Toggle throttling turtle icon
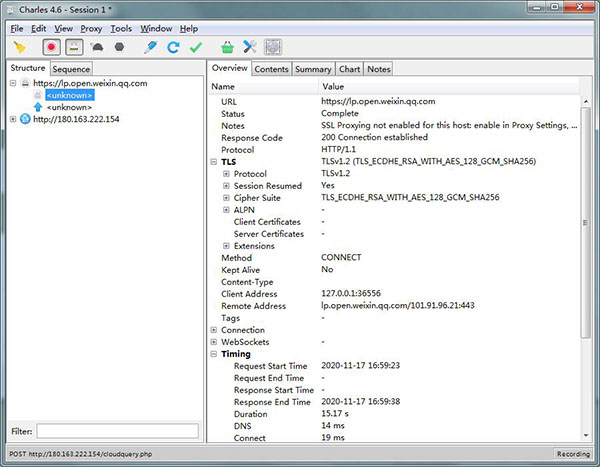The height and width of the screenshot is (467, 600). pos(97,47)
